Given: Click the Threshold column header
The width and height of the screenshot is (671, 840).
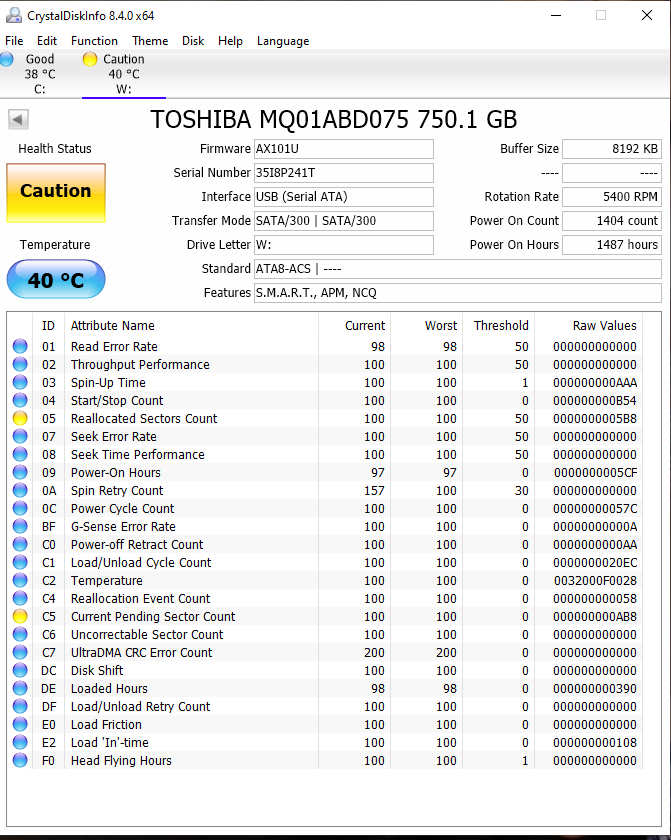Looking at the screenshot, I should click(499, 325).
